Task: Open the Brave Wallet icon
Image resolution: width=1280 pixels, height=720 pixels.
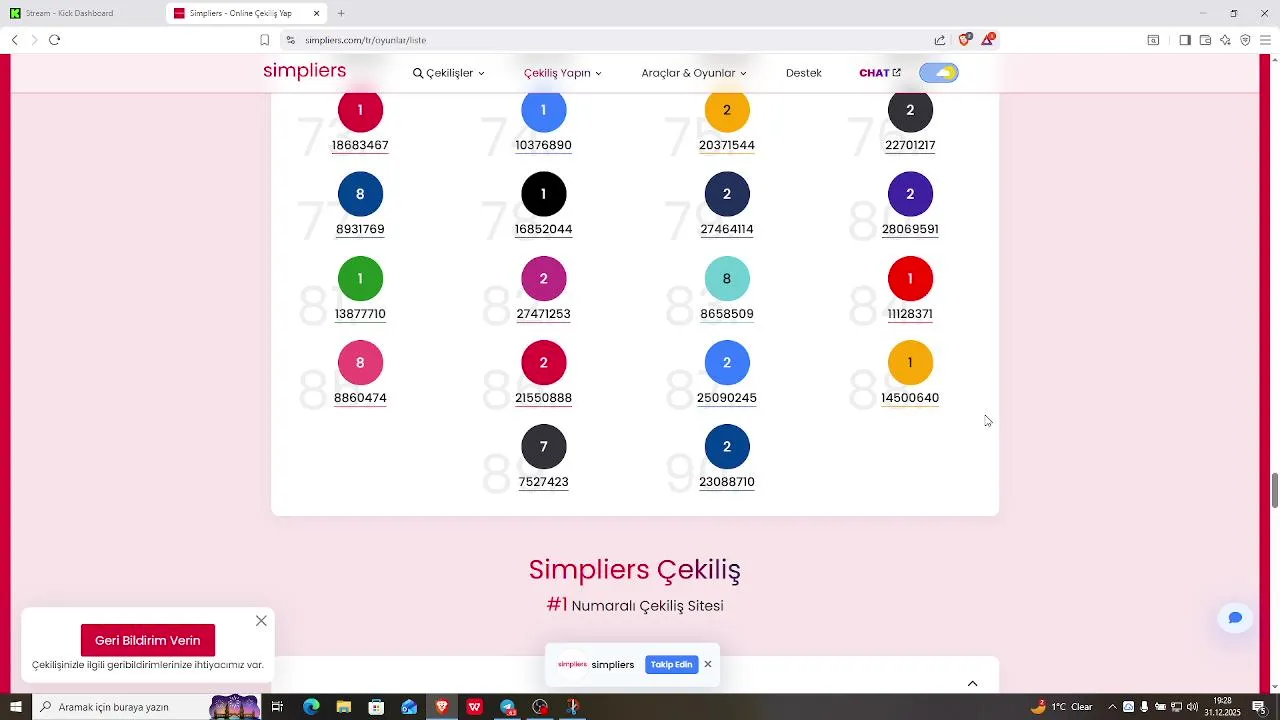Action: 1205,40
